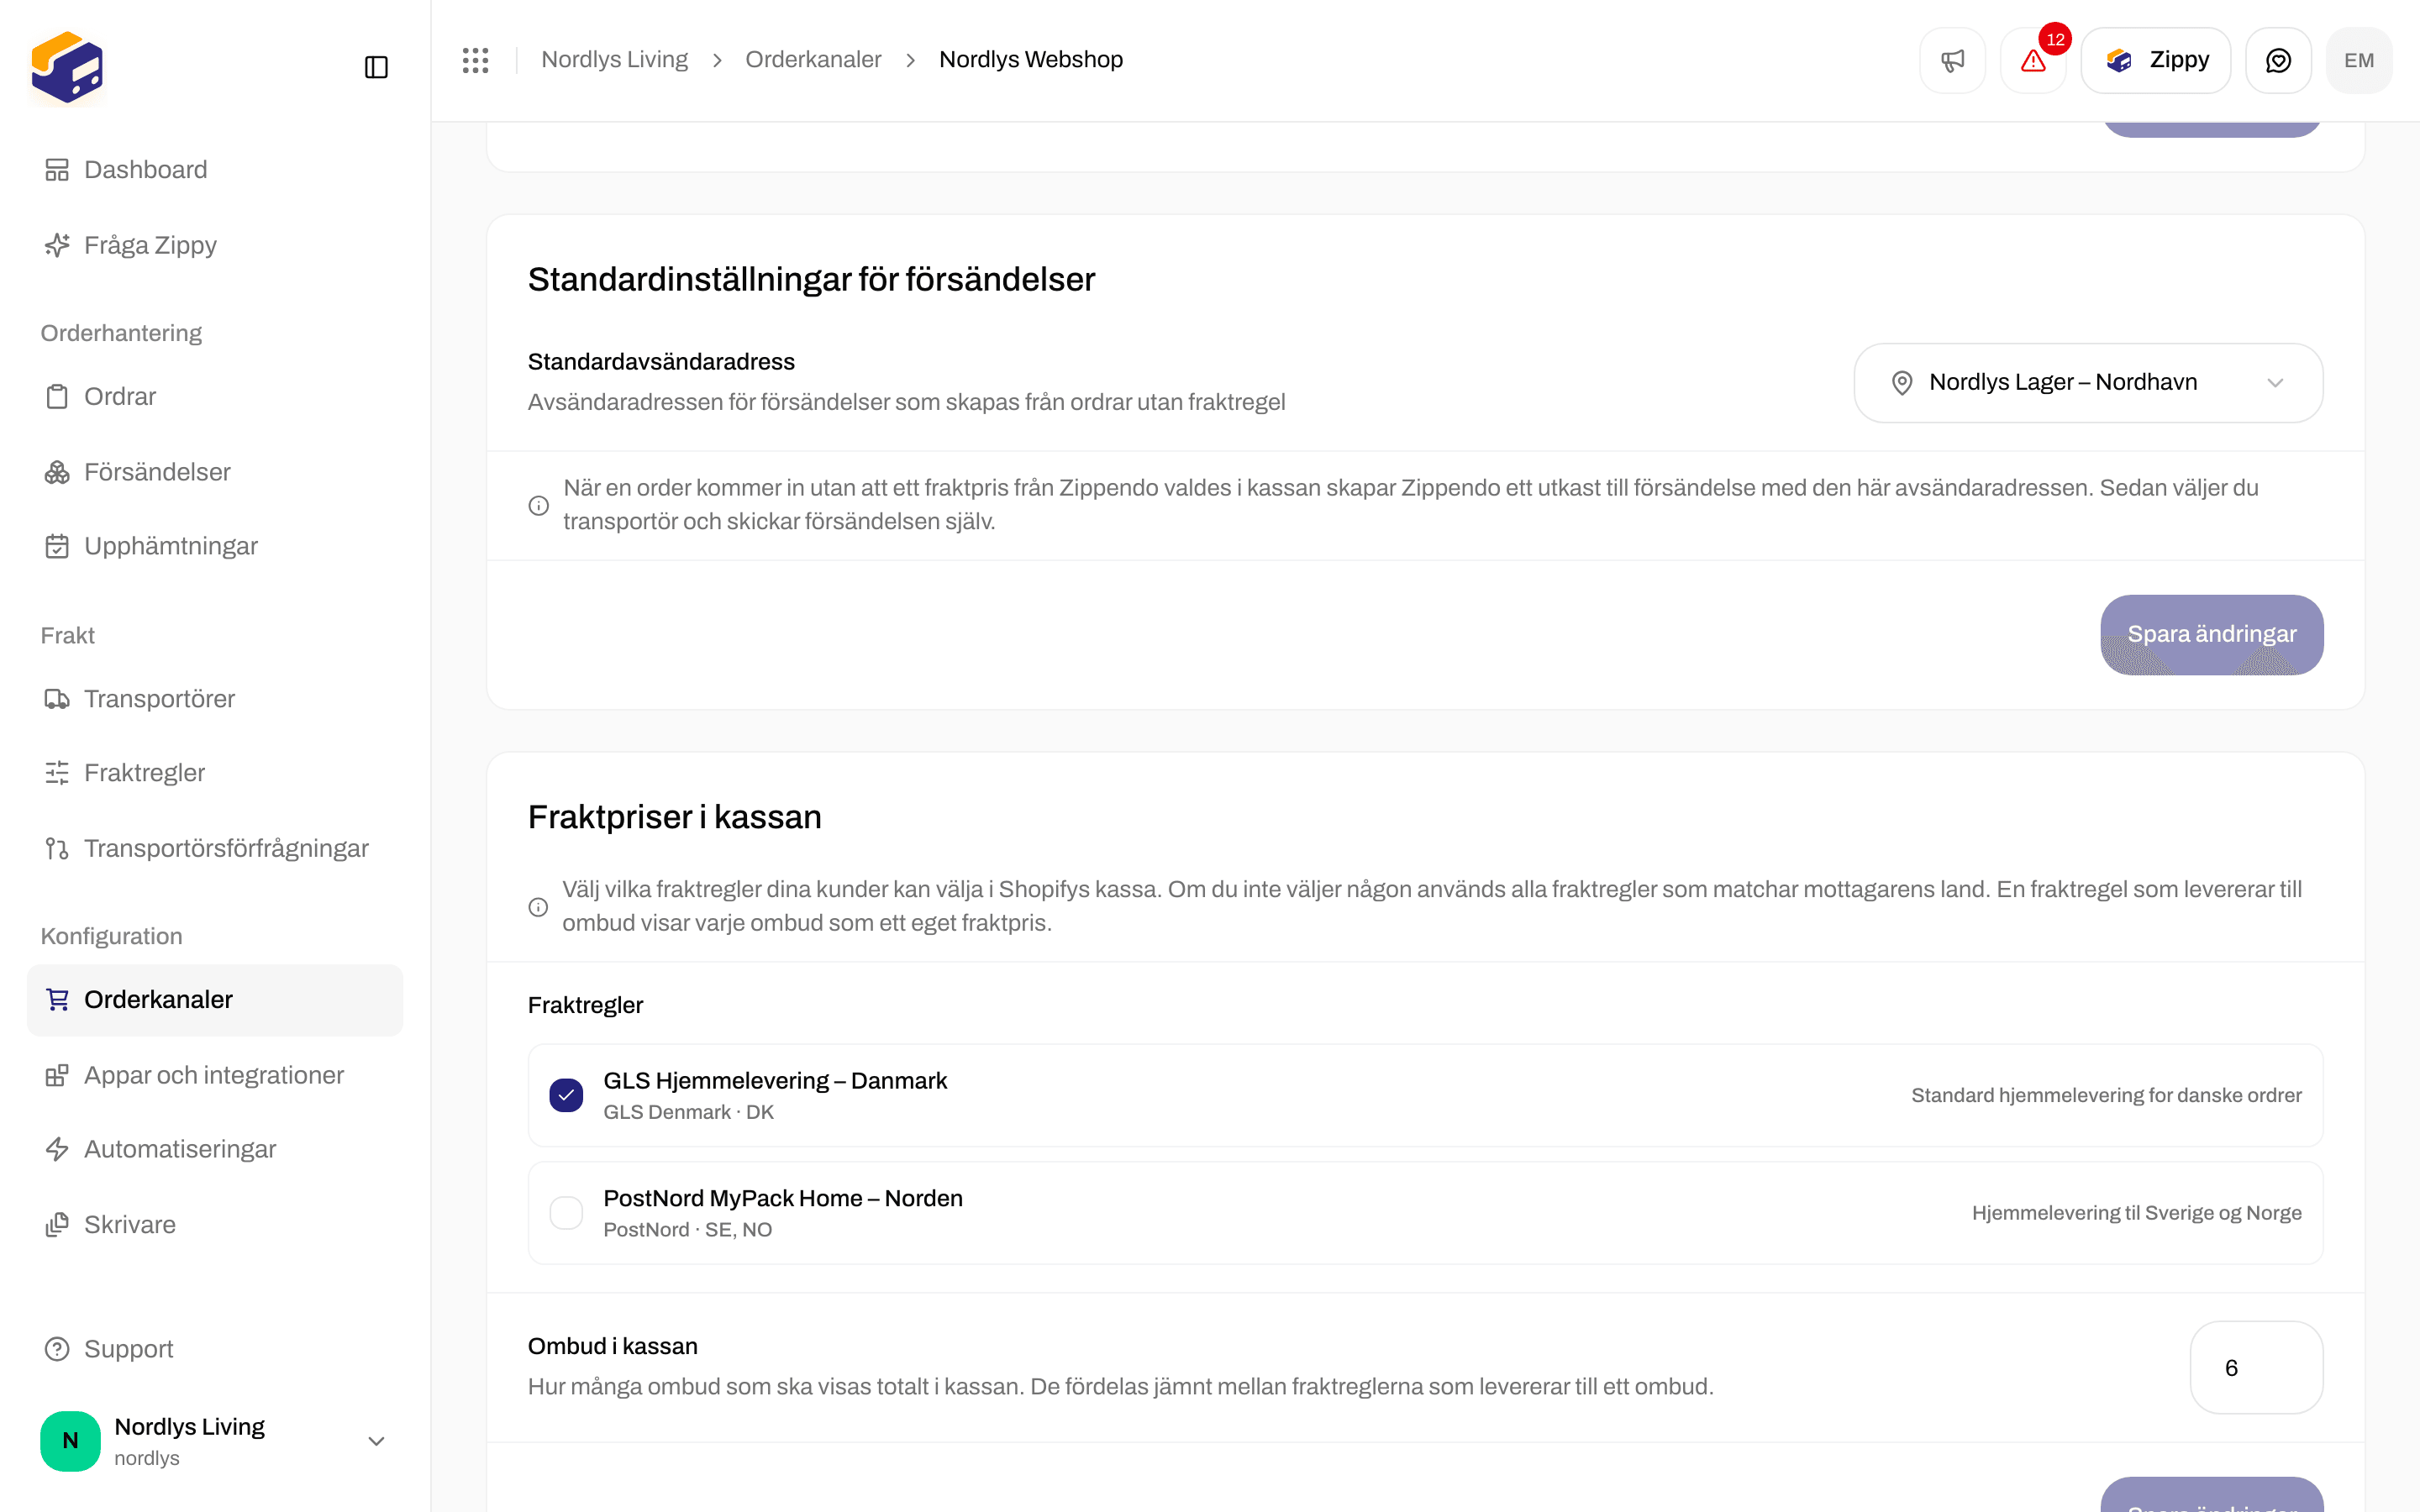The width and height of the screenshot is (2420, 1512).
Task: Open Ordrar in the sidebar
Action: (215, 397)
